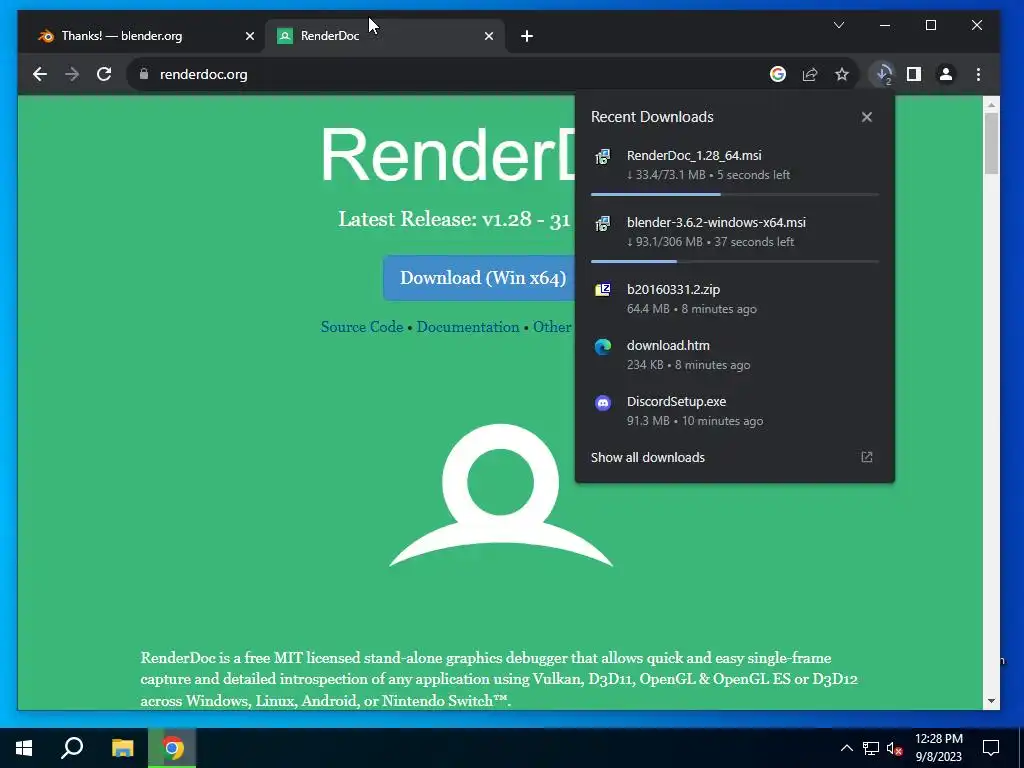Click the Blender favicon on first tab
The image size is (1024, 768).
click(46, 36)
